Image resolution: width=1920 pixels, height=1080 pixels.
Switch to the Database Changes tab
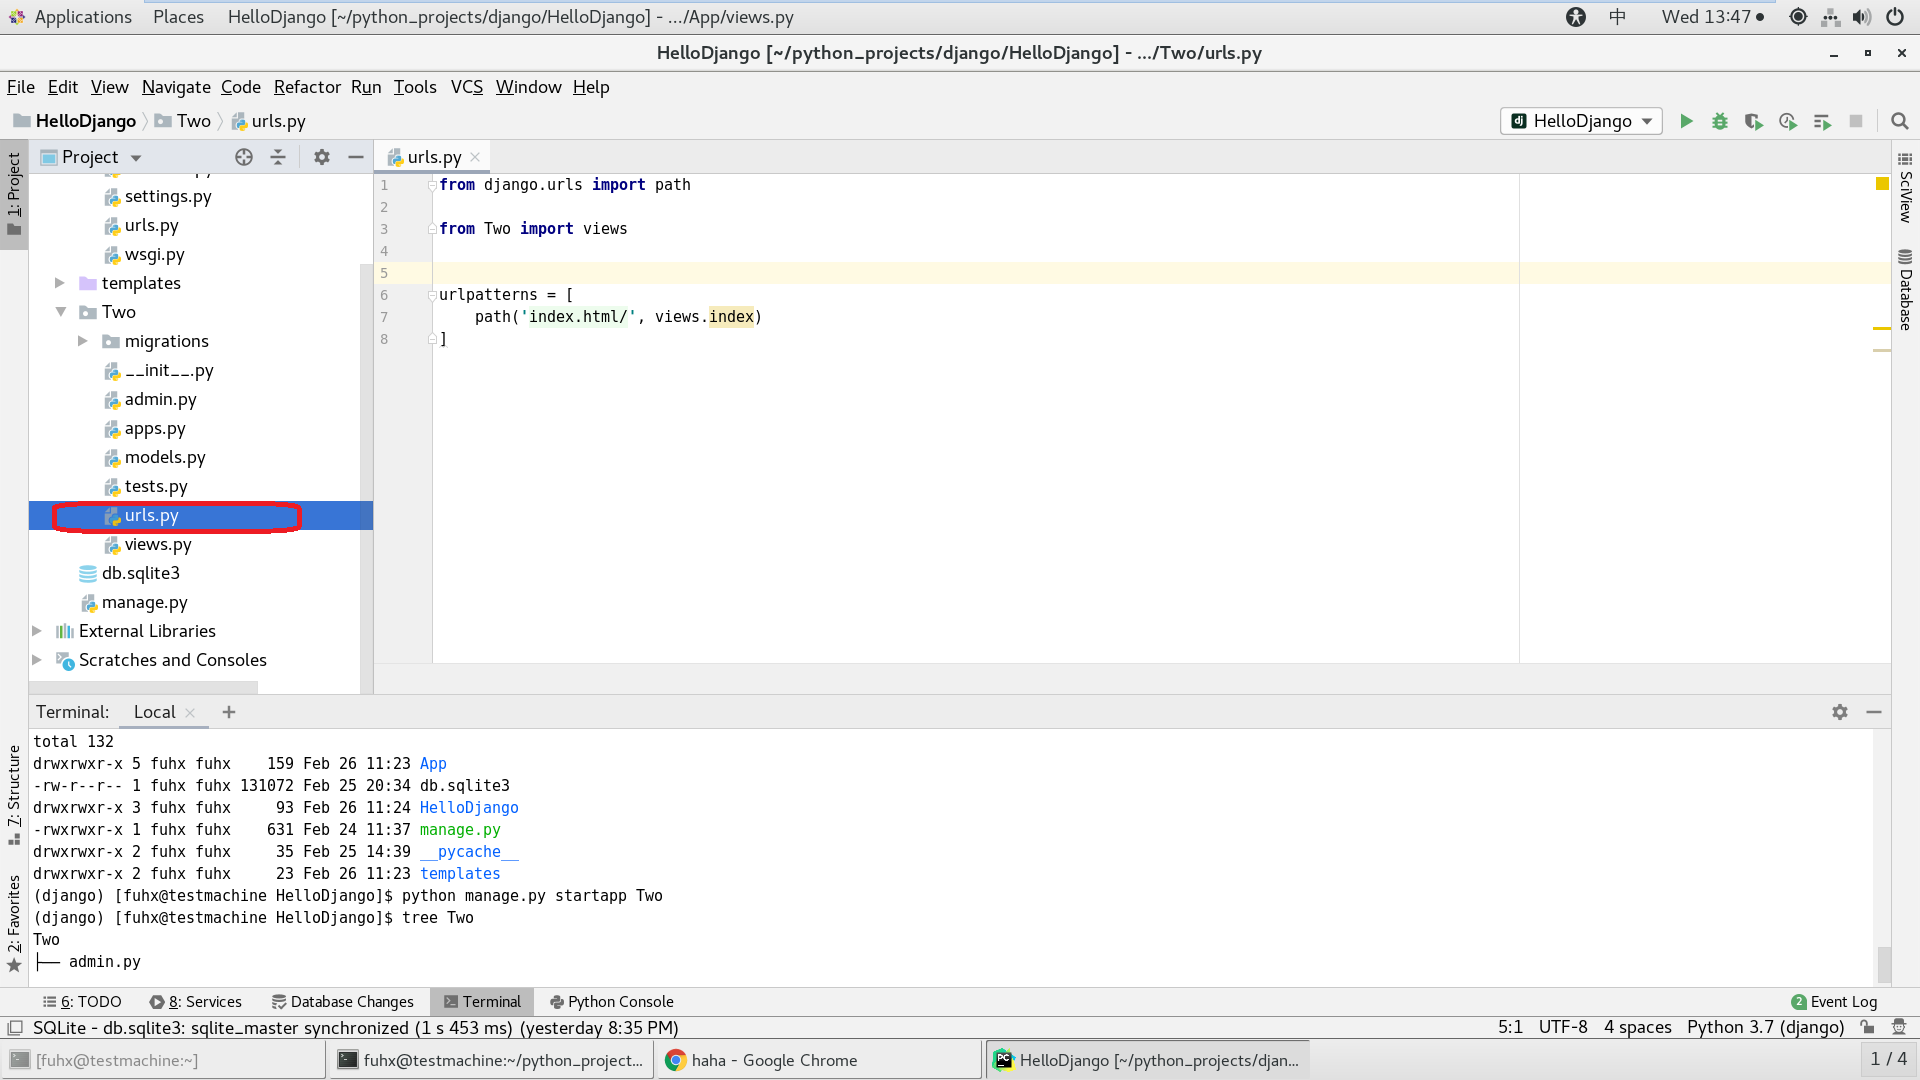(343, 1002)
